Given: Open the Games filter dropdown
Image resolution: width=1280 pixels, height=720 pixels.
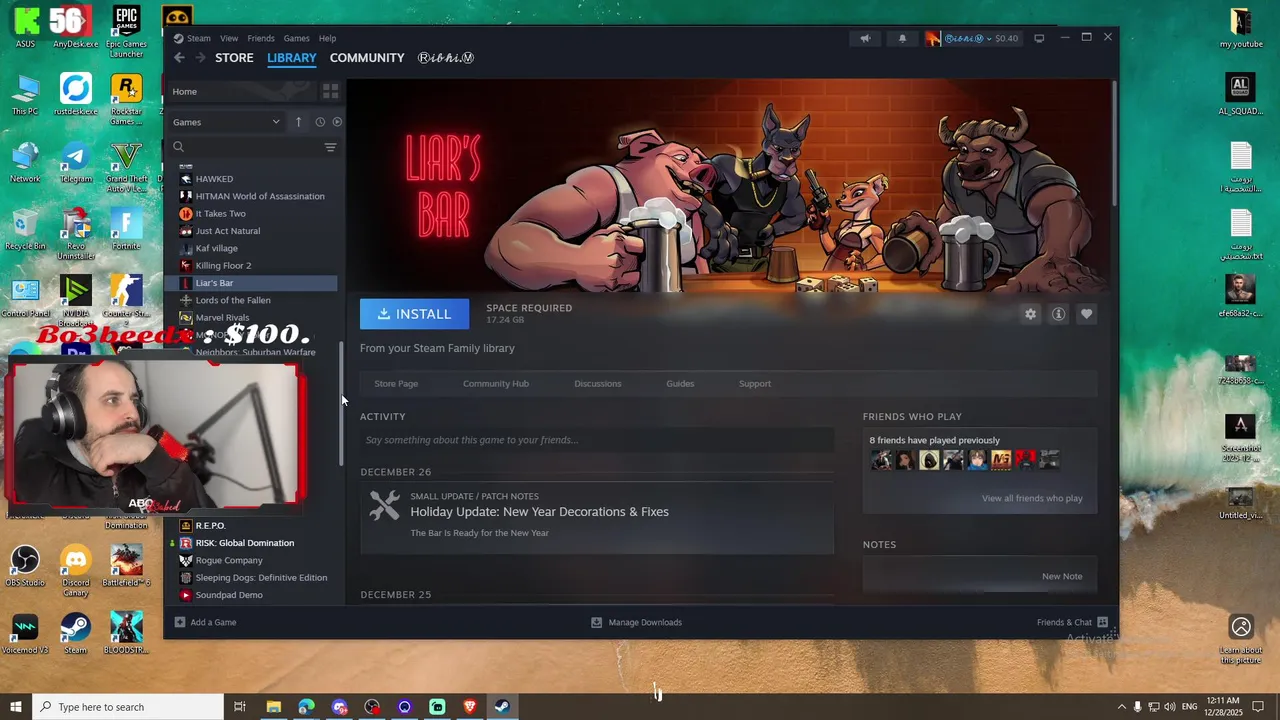Looking at the screenshot, I should 226,122.
